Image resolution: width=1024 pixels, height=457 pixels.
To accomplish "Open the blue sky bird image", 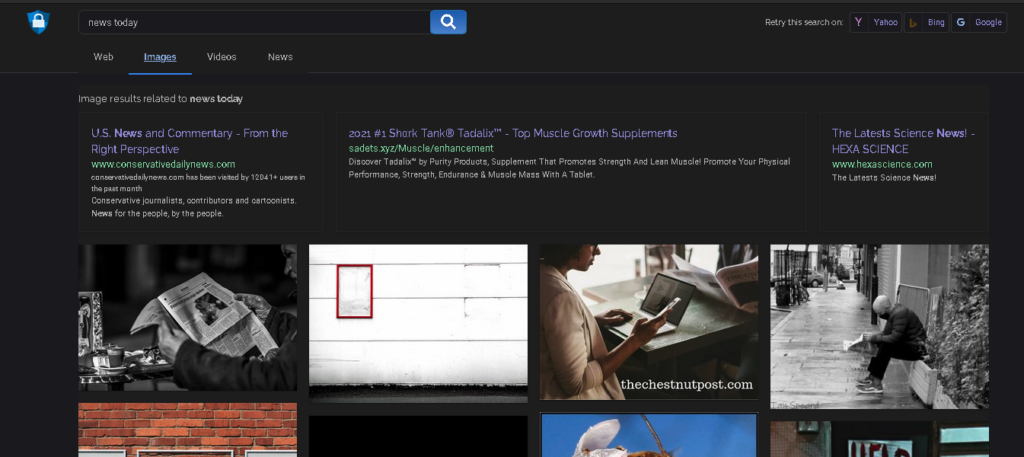I will click(x=649, y=434).
